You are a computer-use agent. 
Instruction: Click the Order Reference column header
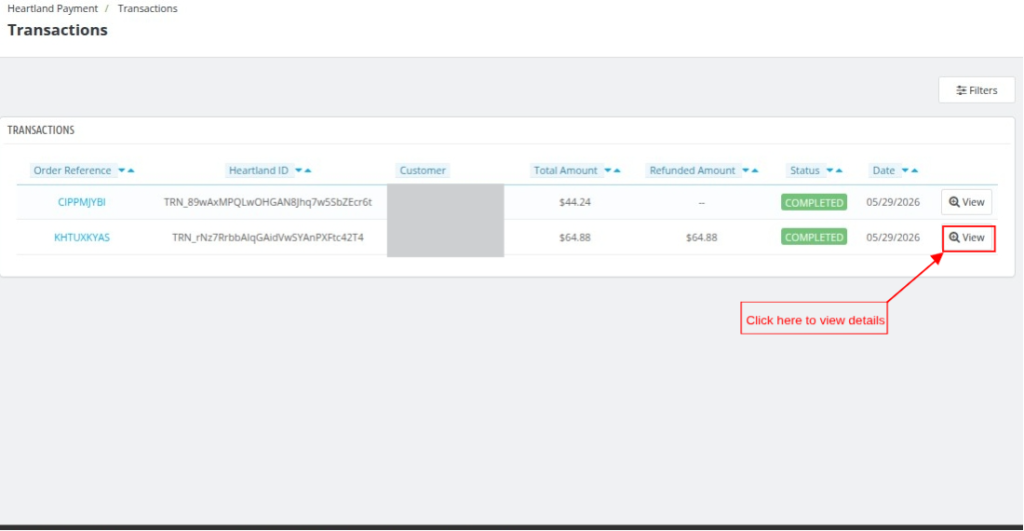(x=72, y=170)
